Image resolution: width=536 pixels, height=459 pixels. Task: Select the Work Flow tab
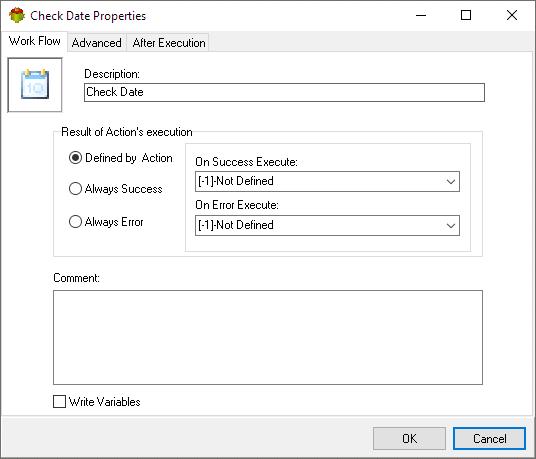pyautogui.click(x=35, y=41)
